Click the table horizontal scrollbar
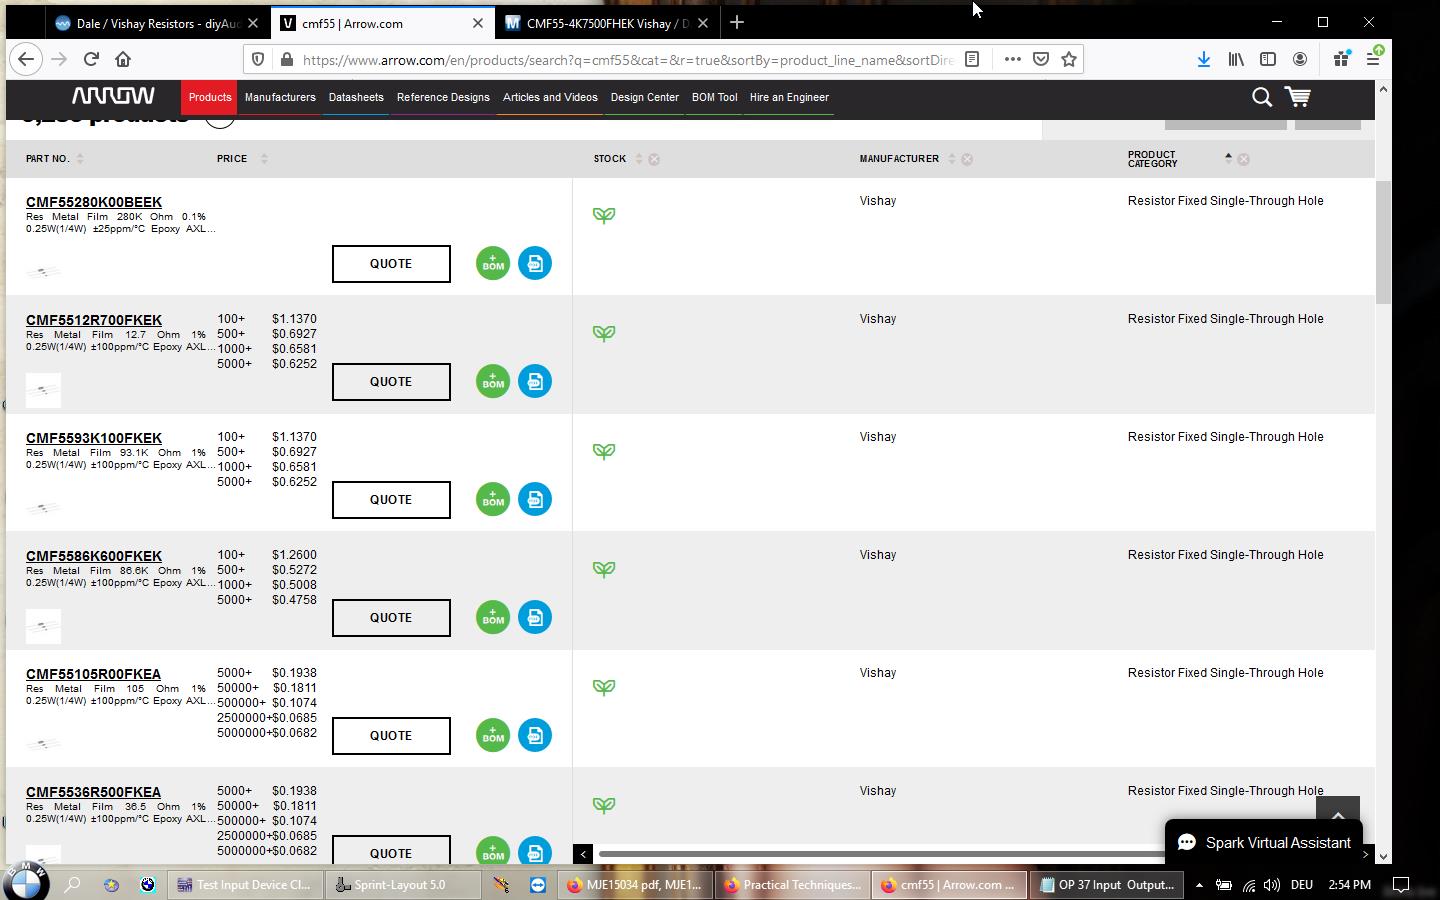 coord(880,854)
